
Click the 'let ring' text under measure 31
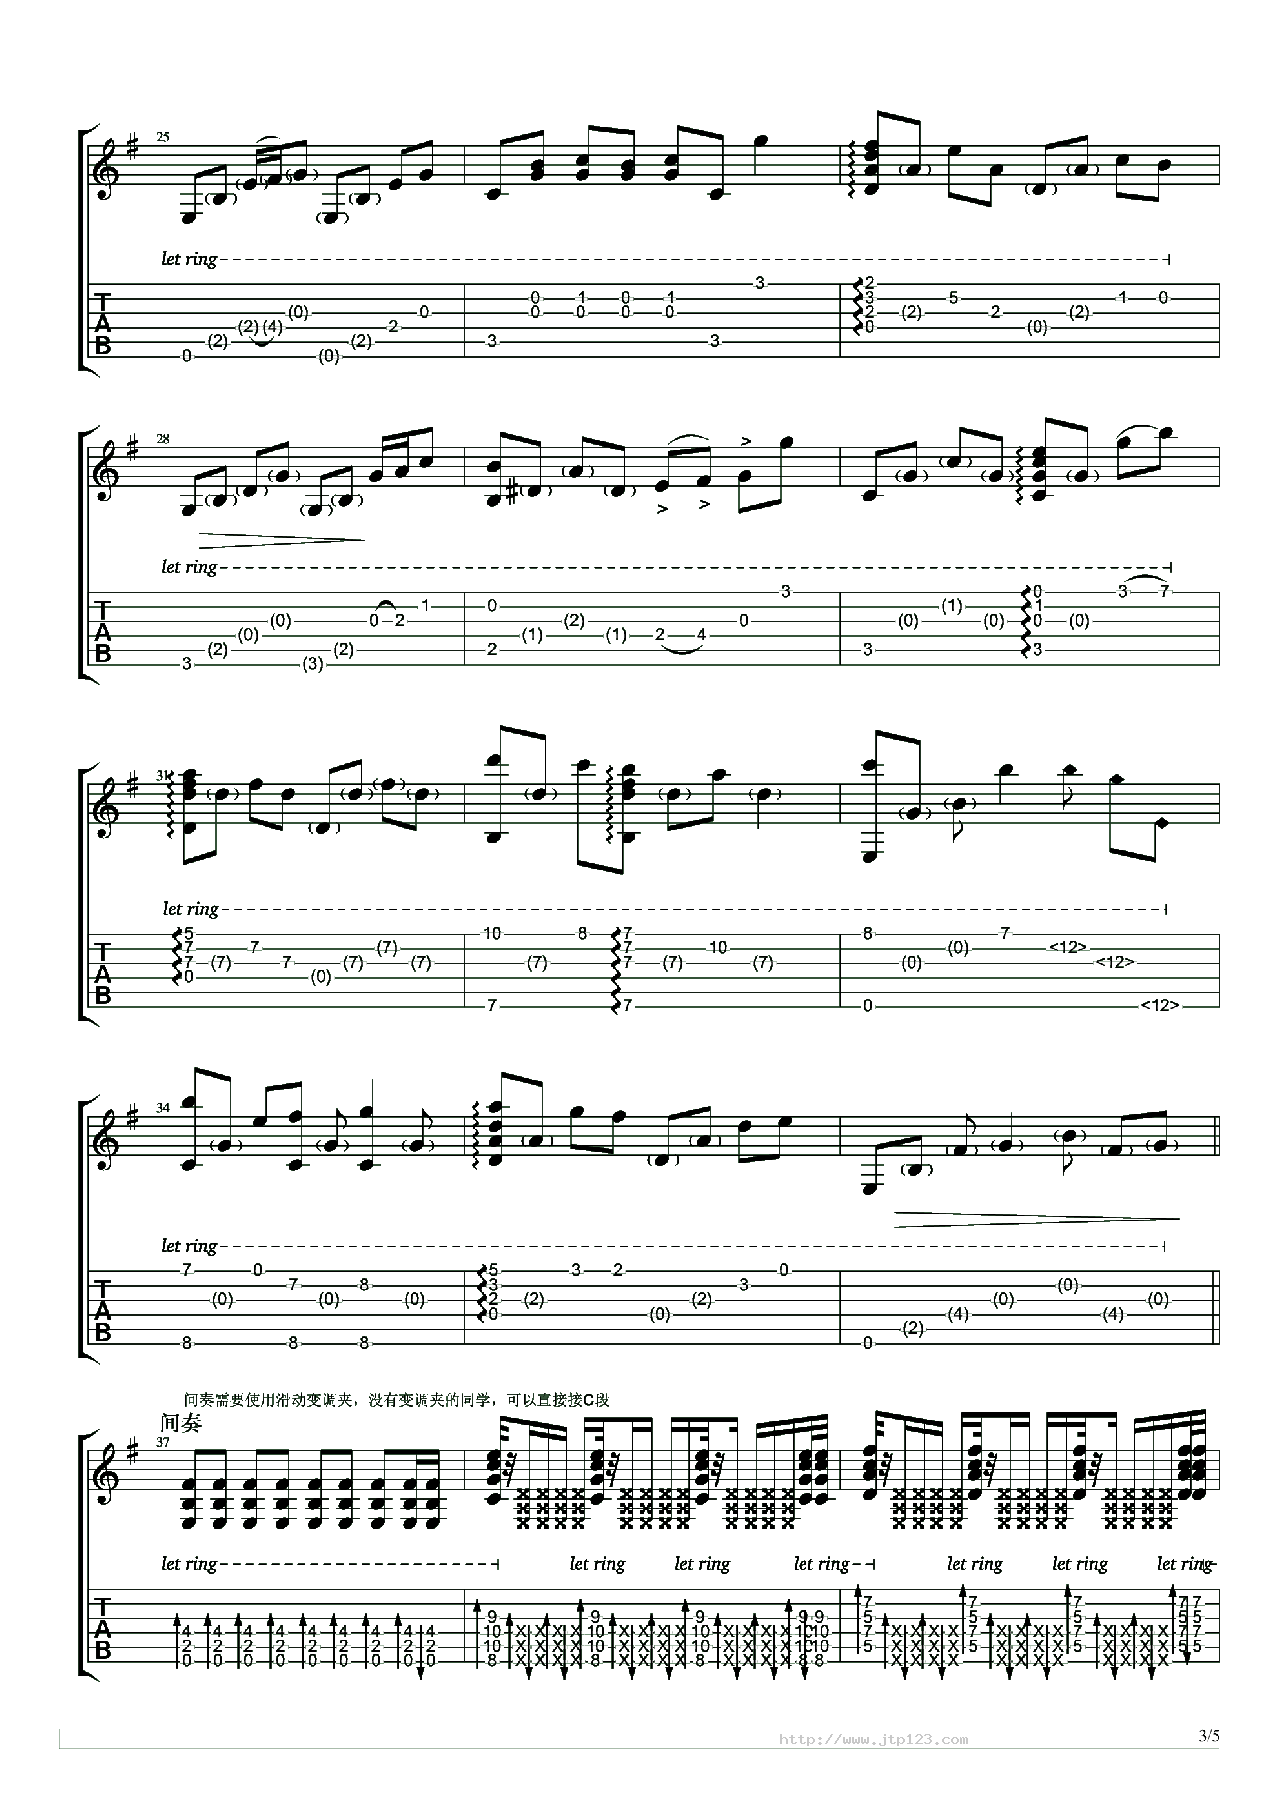pos(190,909)
